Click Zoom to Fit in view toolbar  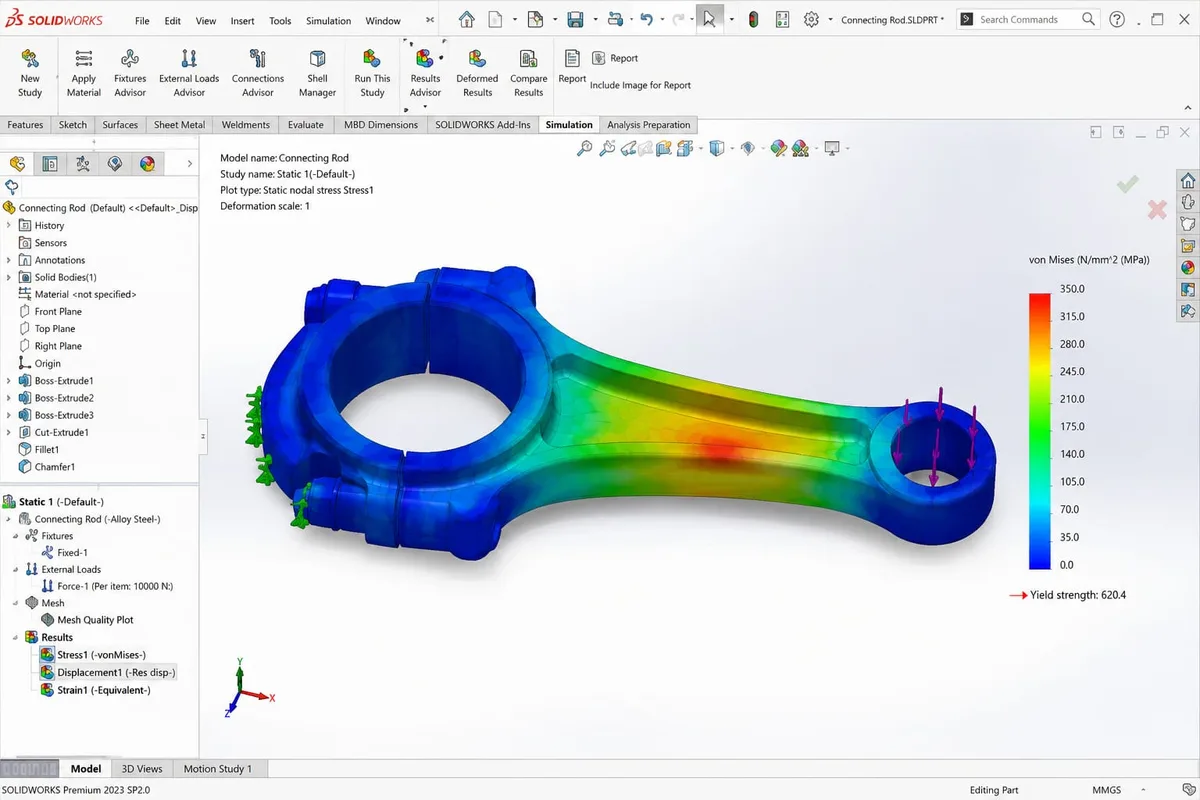click(584, 148)
